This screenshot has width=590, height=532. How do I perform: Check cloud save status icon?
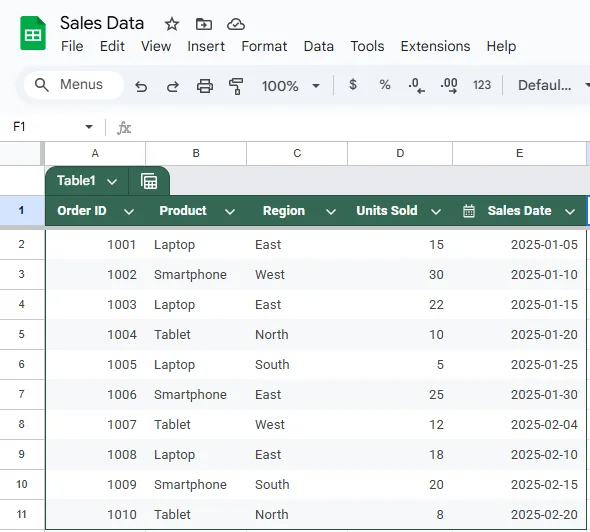(236, 24)
